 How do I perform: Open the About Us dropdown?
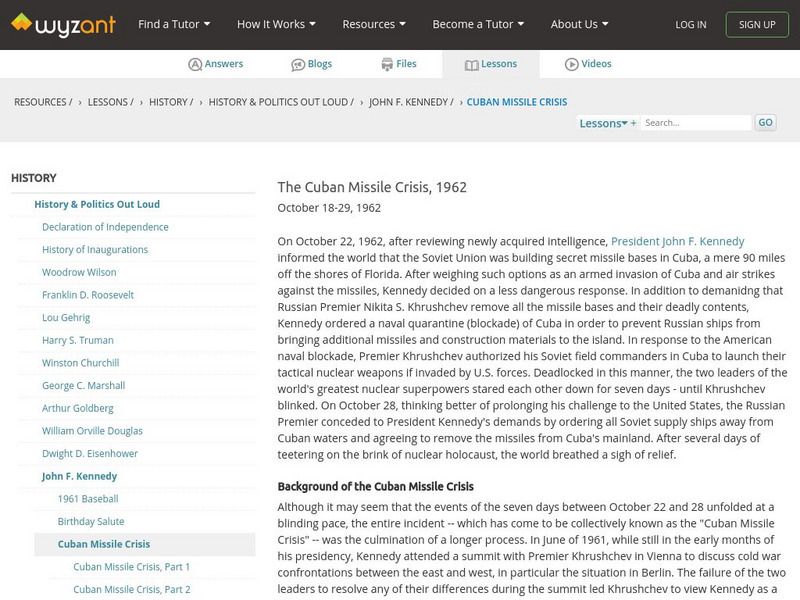579,24
